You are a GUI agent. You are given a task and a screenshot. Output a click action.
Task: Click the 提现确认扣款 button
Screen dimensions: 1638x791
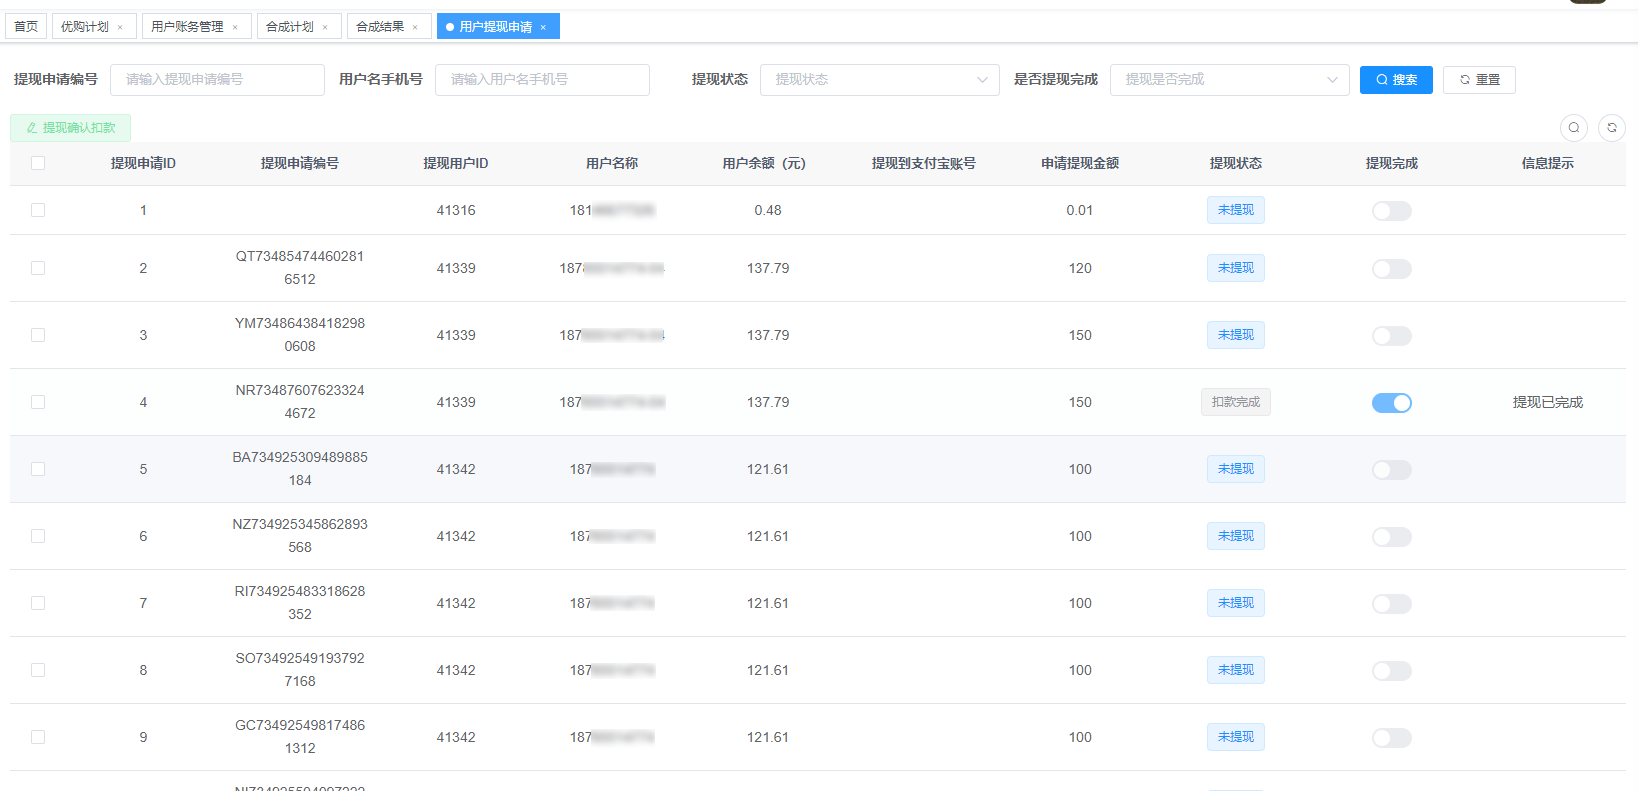coord(70,128)
